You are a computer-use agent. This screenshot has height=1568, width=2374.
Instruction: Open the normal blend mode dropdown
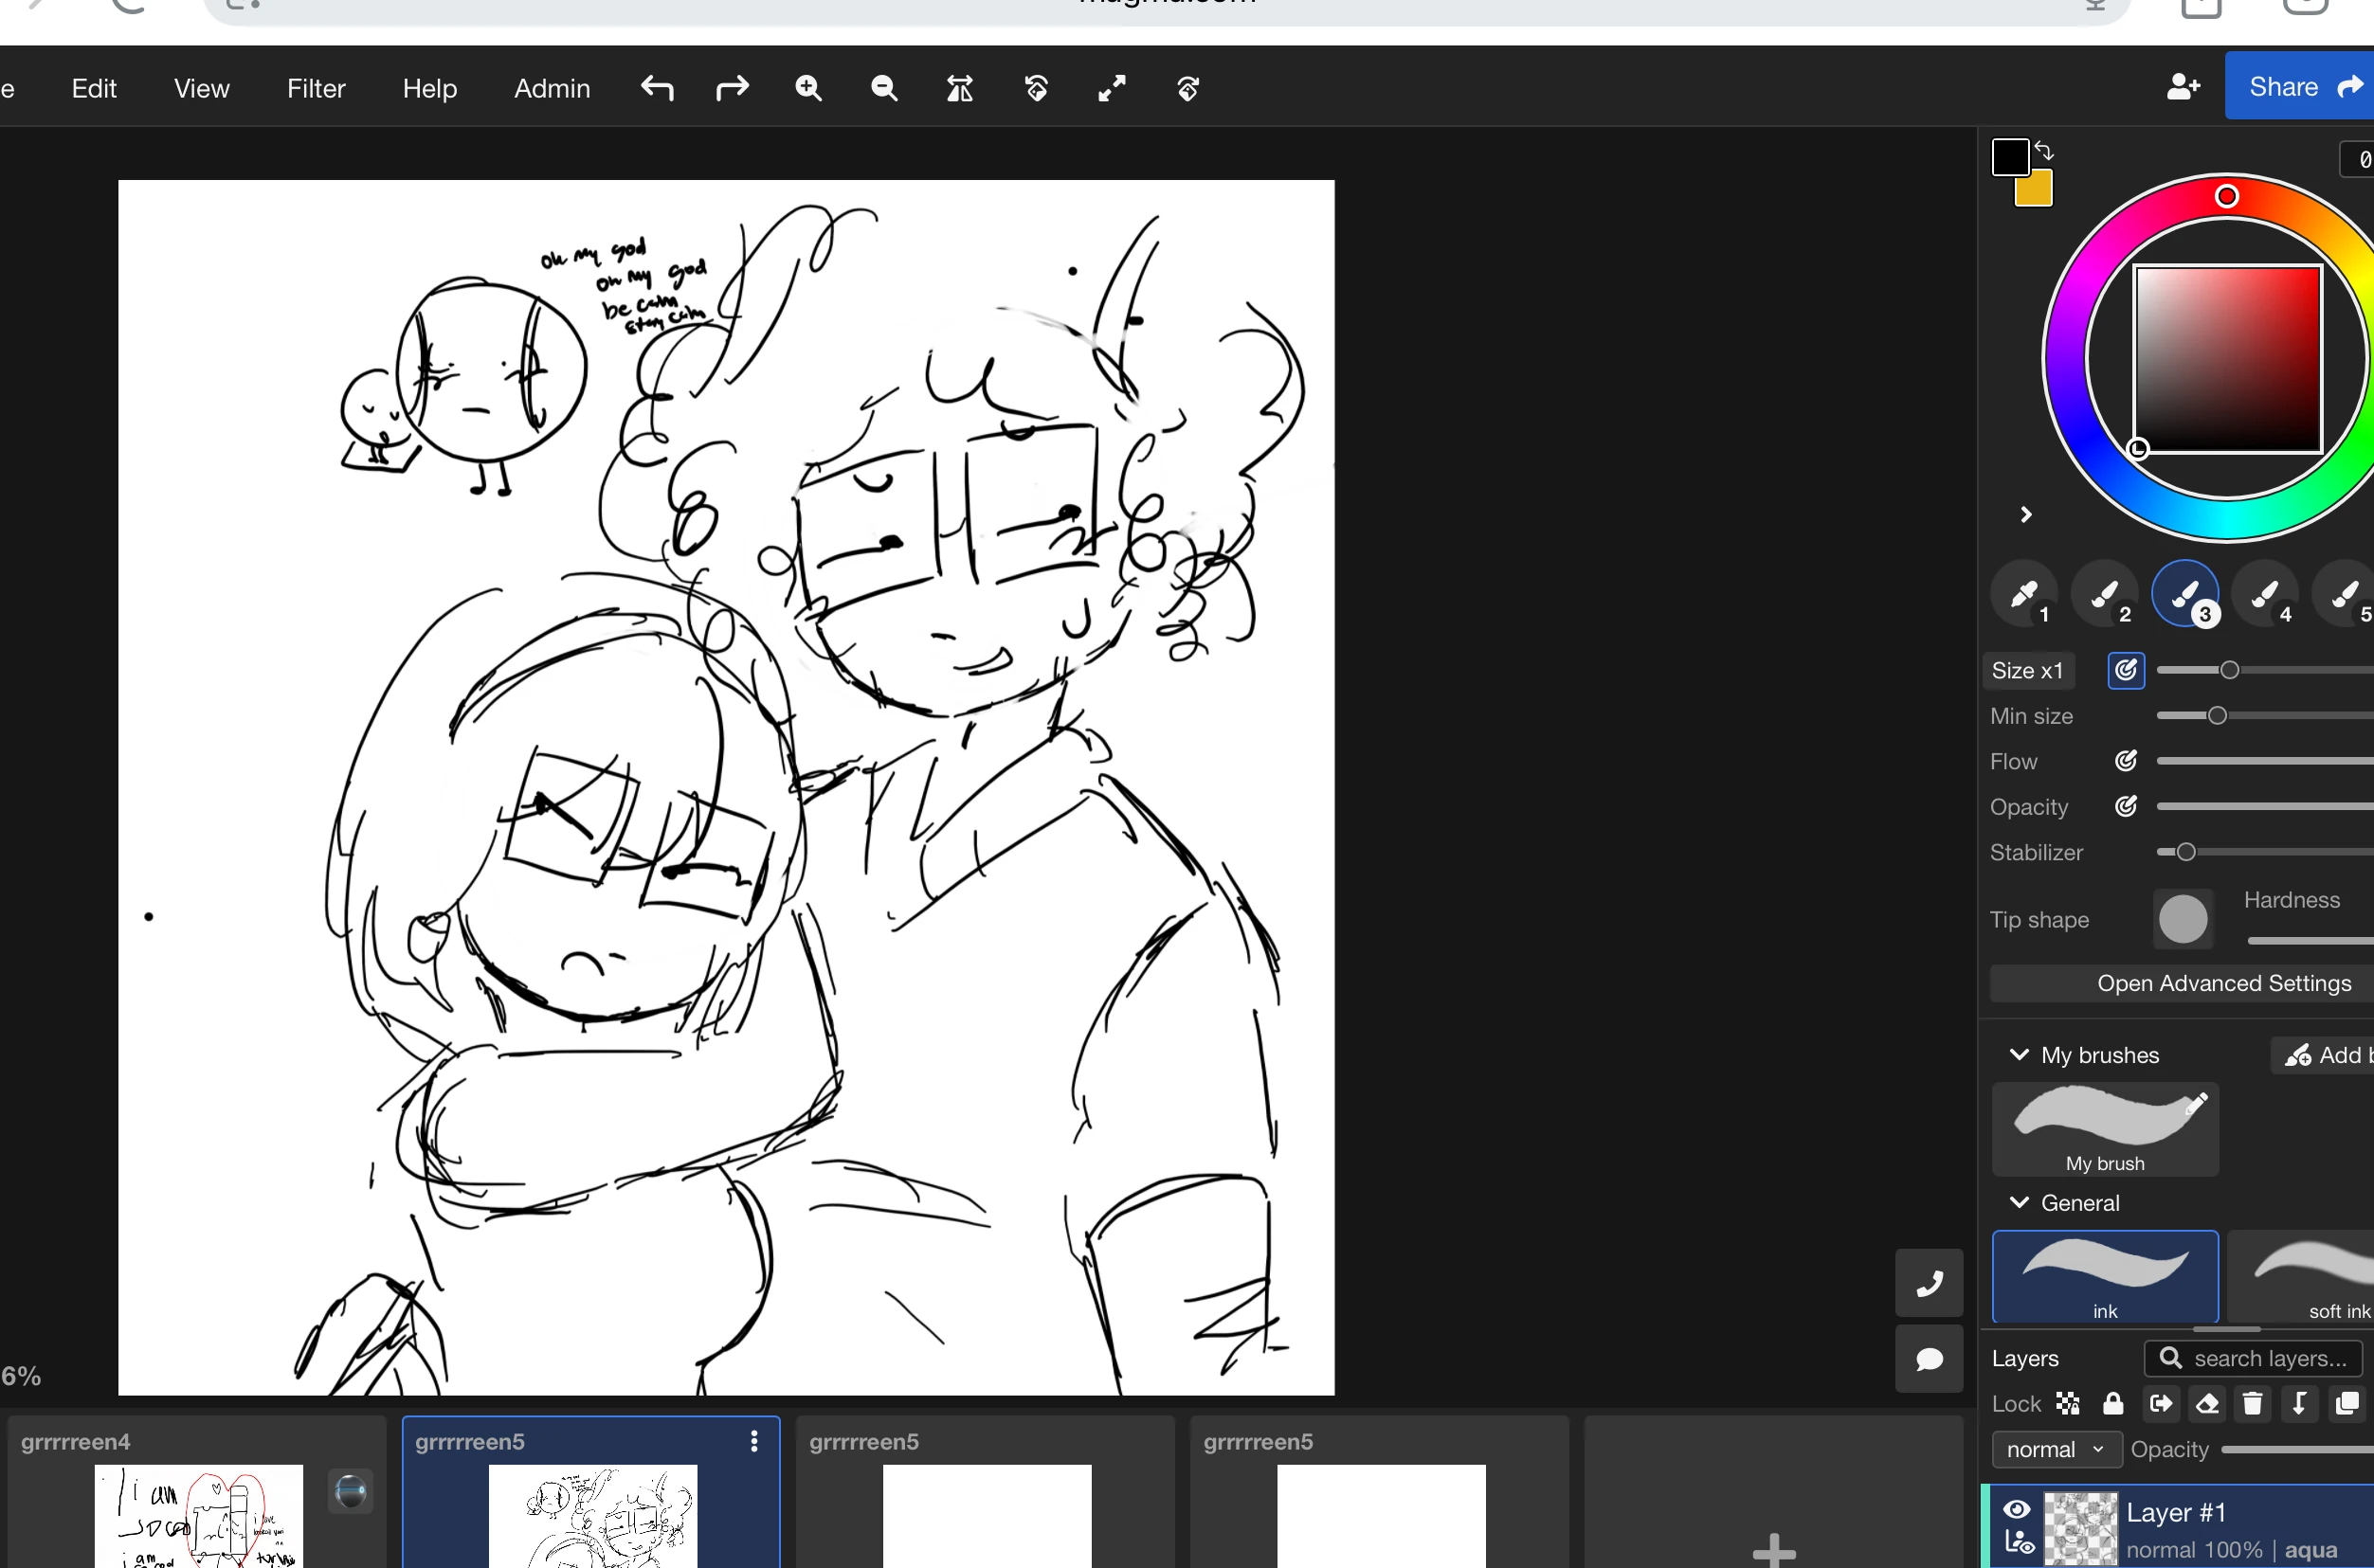2056,1448
